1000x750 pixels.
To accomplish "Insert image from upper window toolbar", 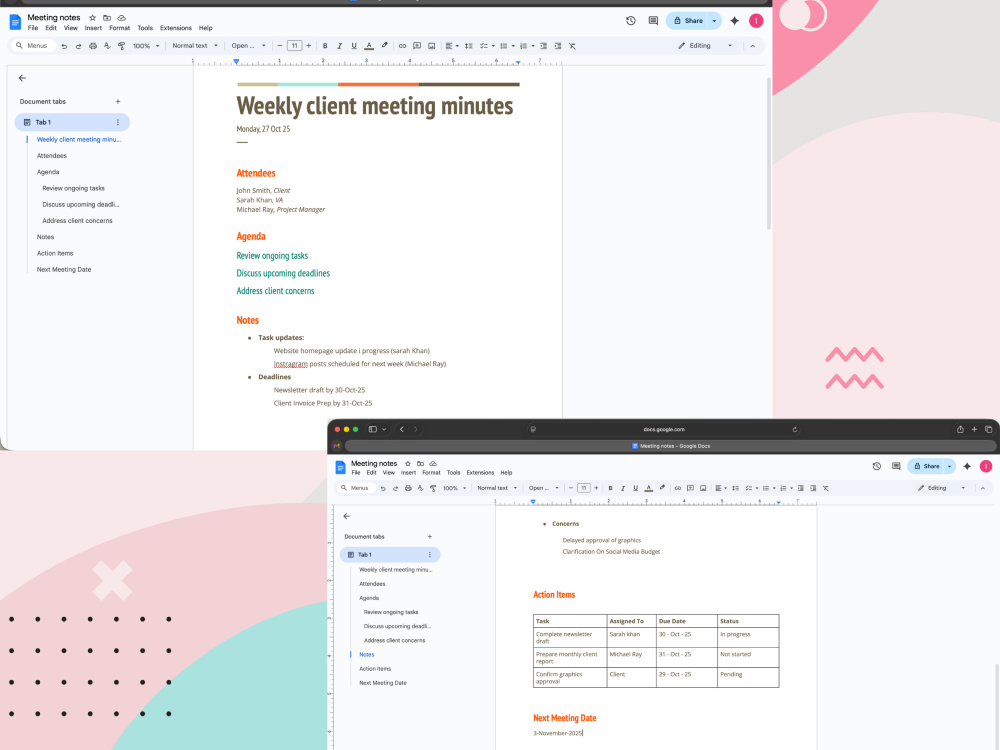I will 431,46.
